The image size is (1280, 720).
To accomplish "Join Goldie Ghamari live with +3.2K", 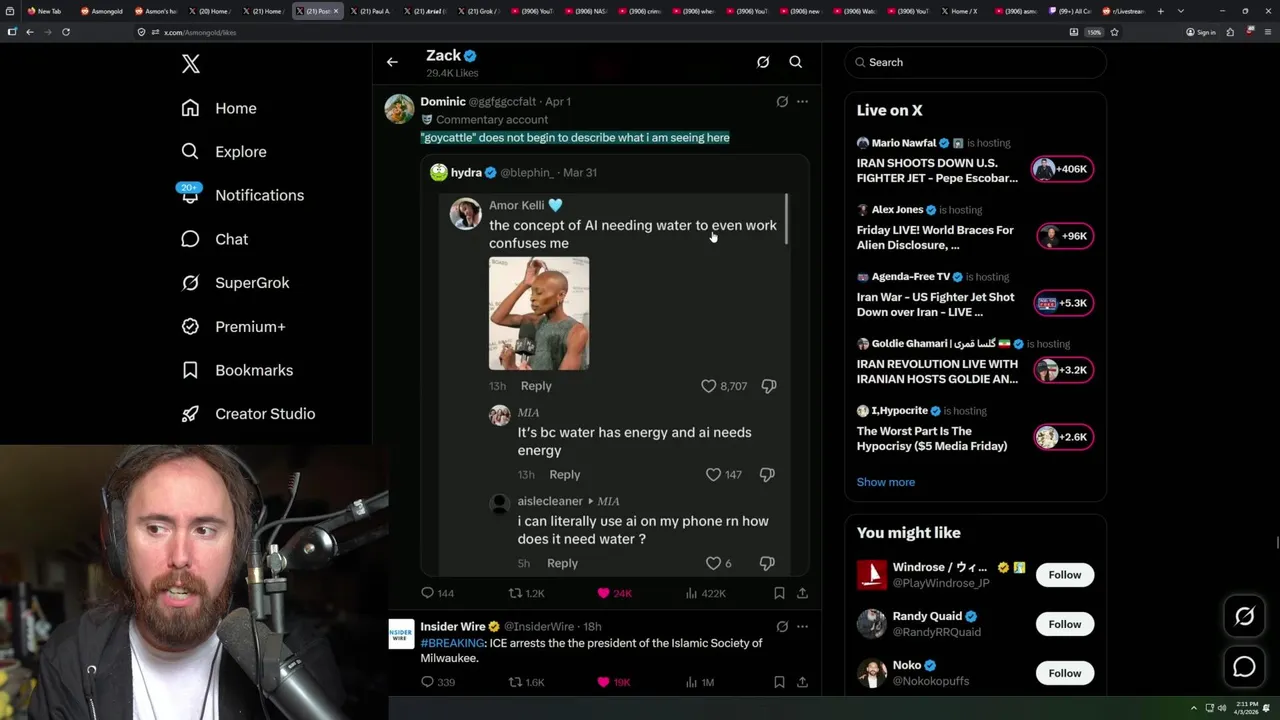I will pyautogui.click(x=1063, y=370).
